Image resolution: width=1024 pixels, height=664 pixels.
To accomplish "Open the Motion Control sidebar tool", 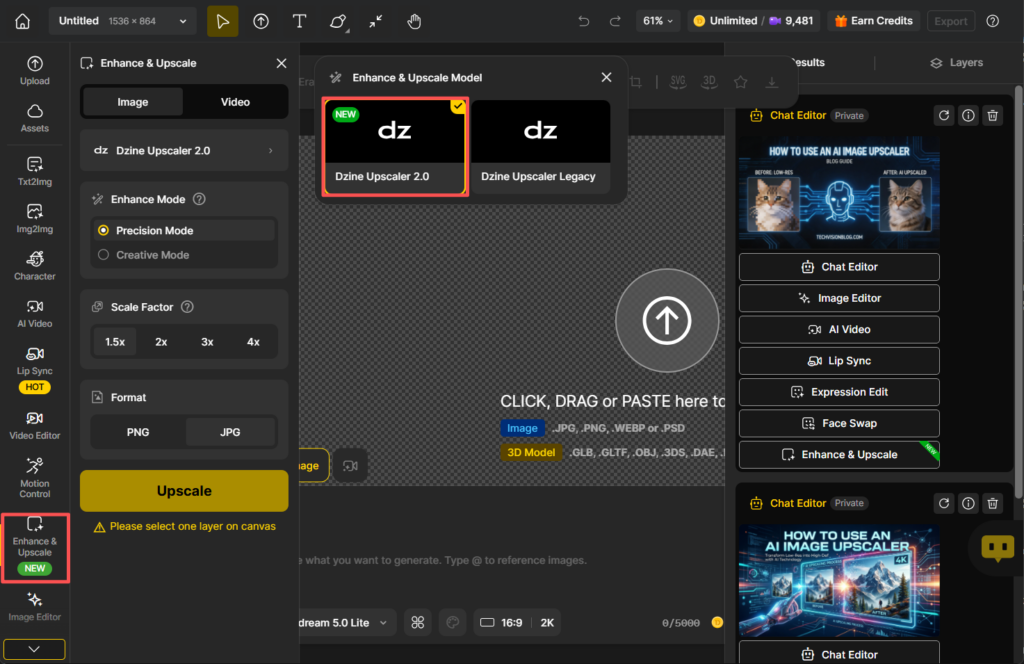I will 35,477.
